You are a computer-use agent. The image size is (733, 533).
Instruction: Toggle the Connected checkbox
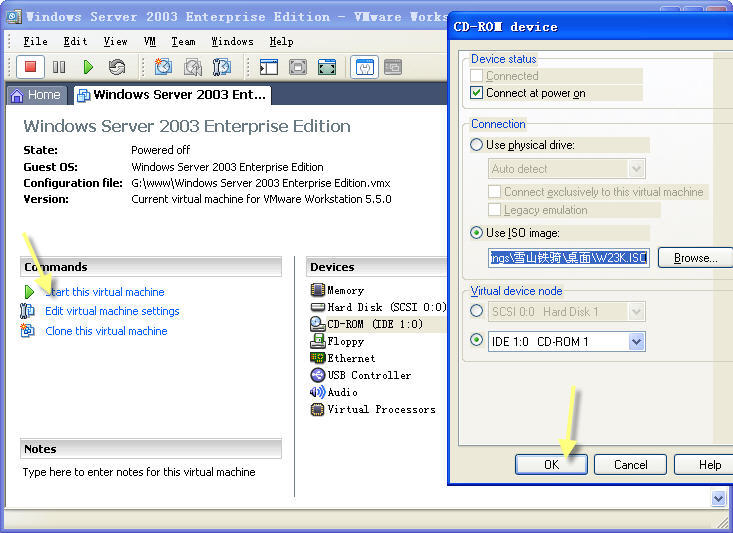click(476, 76)
